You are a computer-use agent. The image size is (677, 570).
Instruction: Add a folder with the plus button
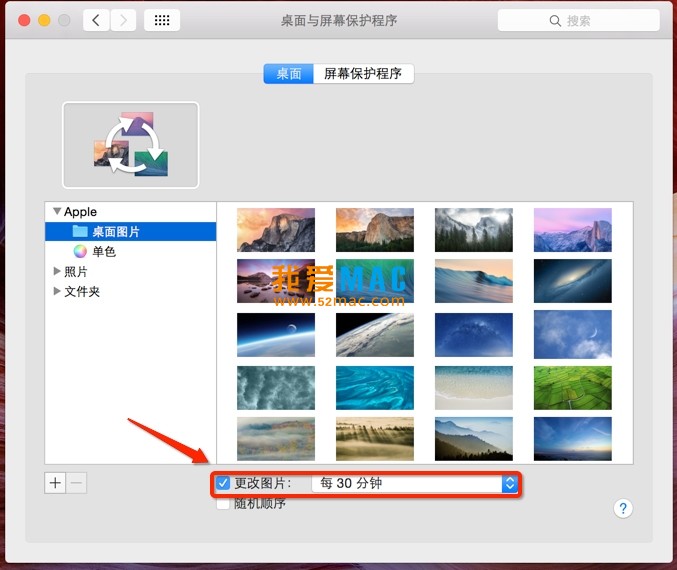point(55,483)
